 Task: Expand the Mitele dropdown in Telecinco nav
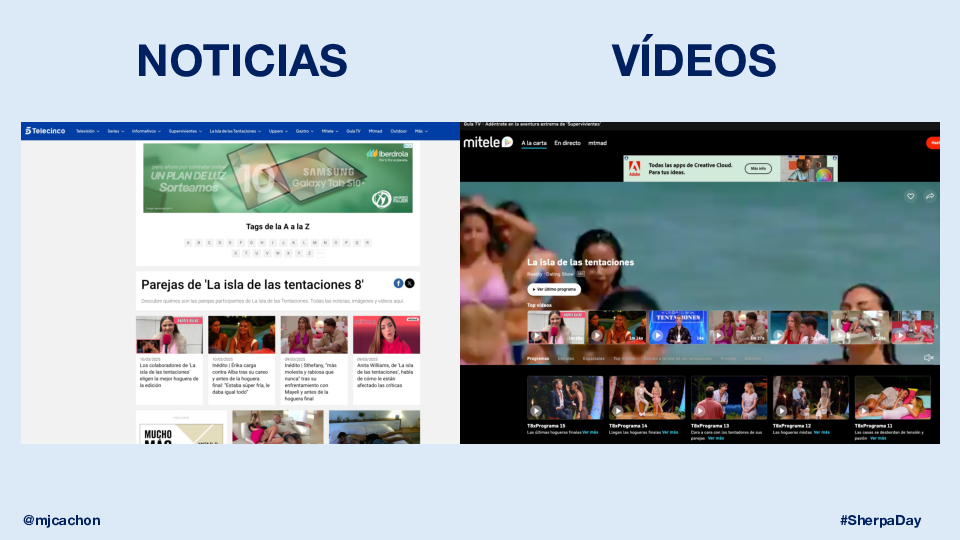330,131
